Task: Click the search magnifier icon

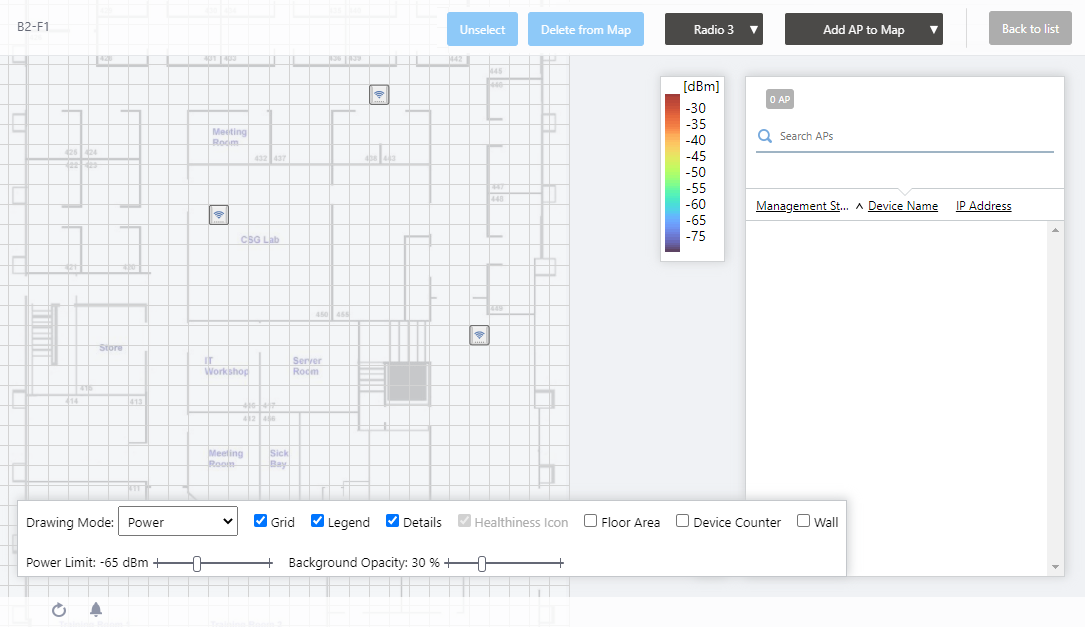Action: 765,136
